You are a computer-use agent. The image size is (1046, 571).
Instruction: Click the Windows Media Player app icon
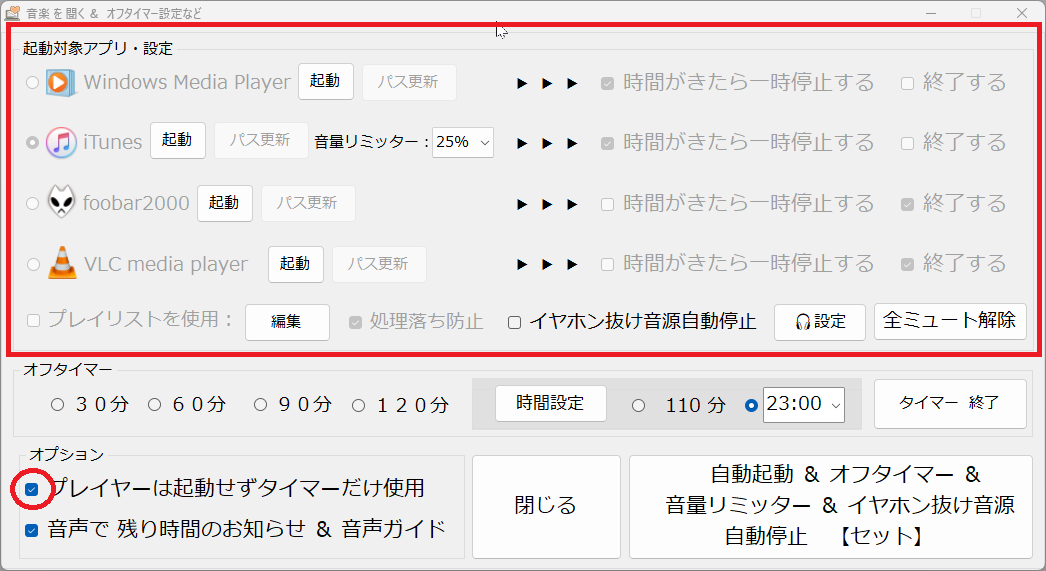pos(60,82)
